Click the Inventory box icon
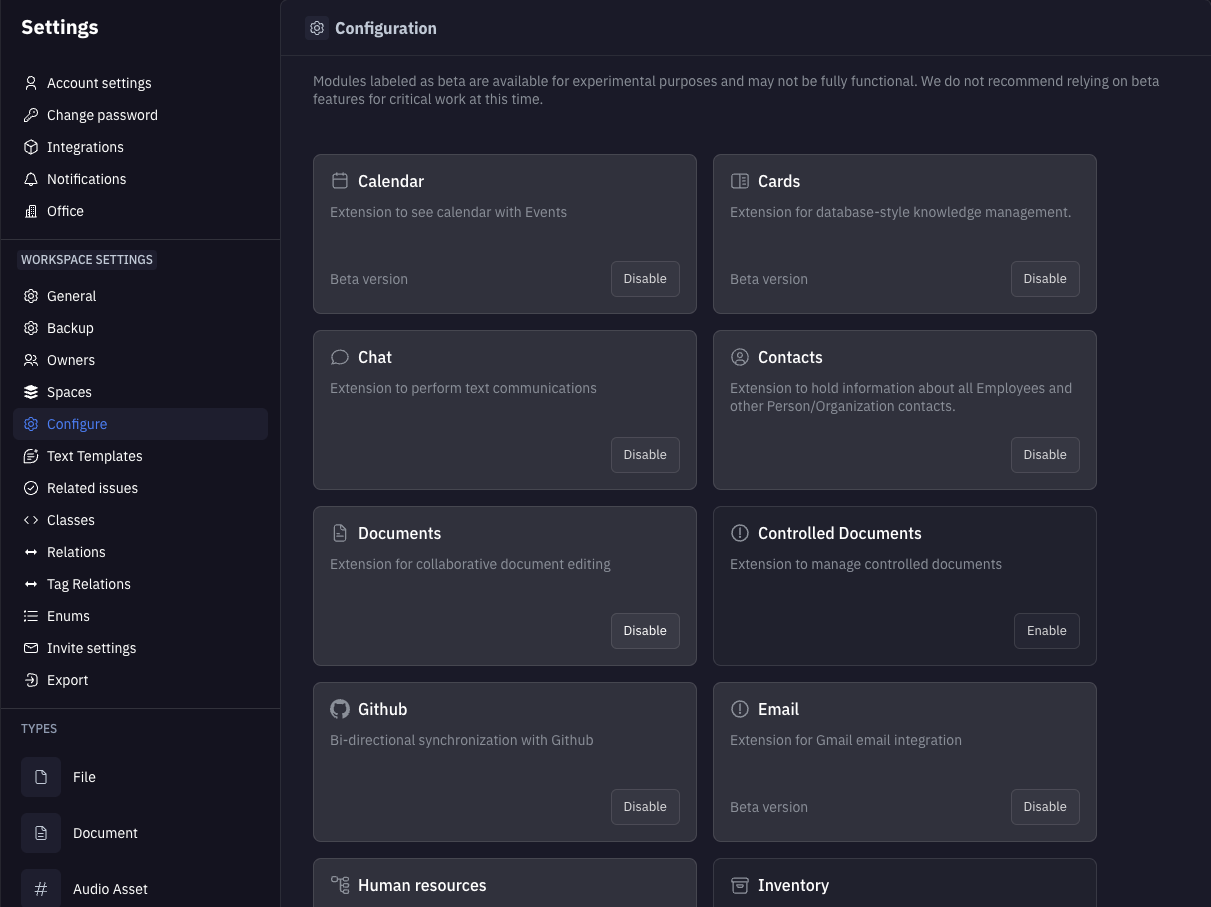1211x907 pixels. click(x=739, y=885)
